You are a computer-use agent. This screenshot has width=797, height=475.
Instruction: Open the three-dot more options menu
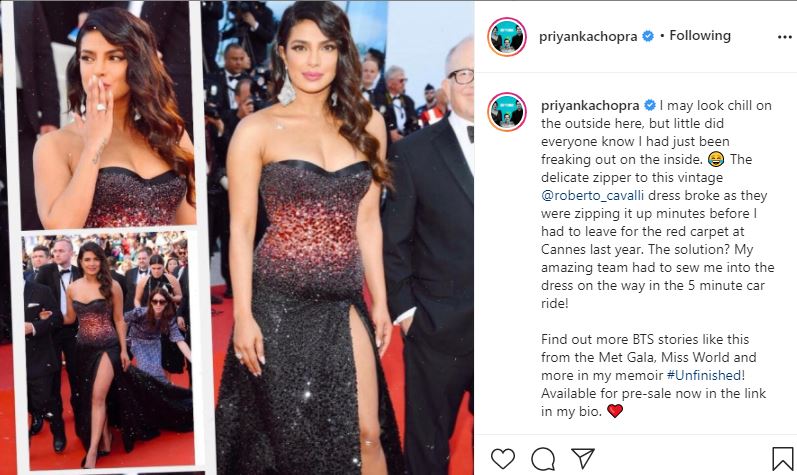784,37
